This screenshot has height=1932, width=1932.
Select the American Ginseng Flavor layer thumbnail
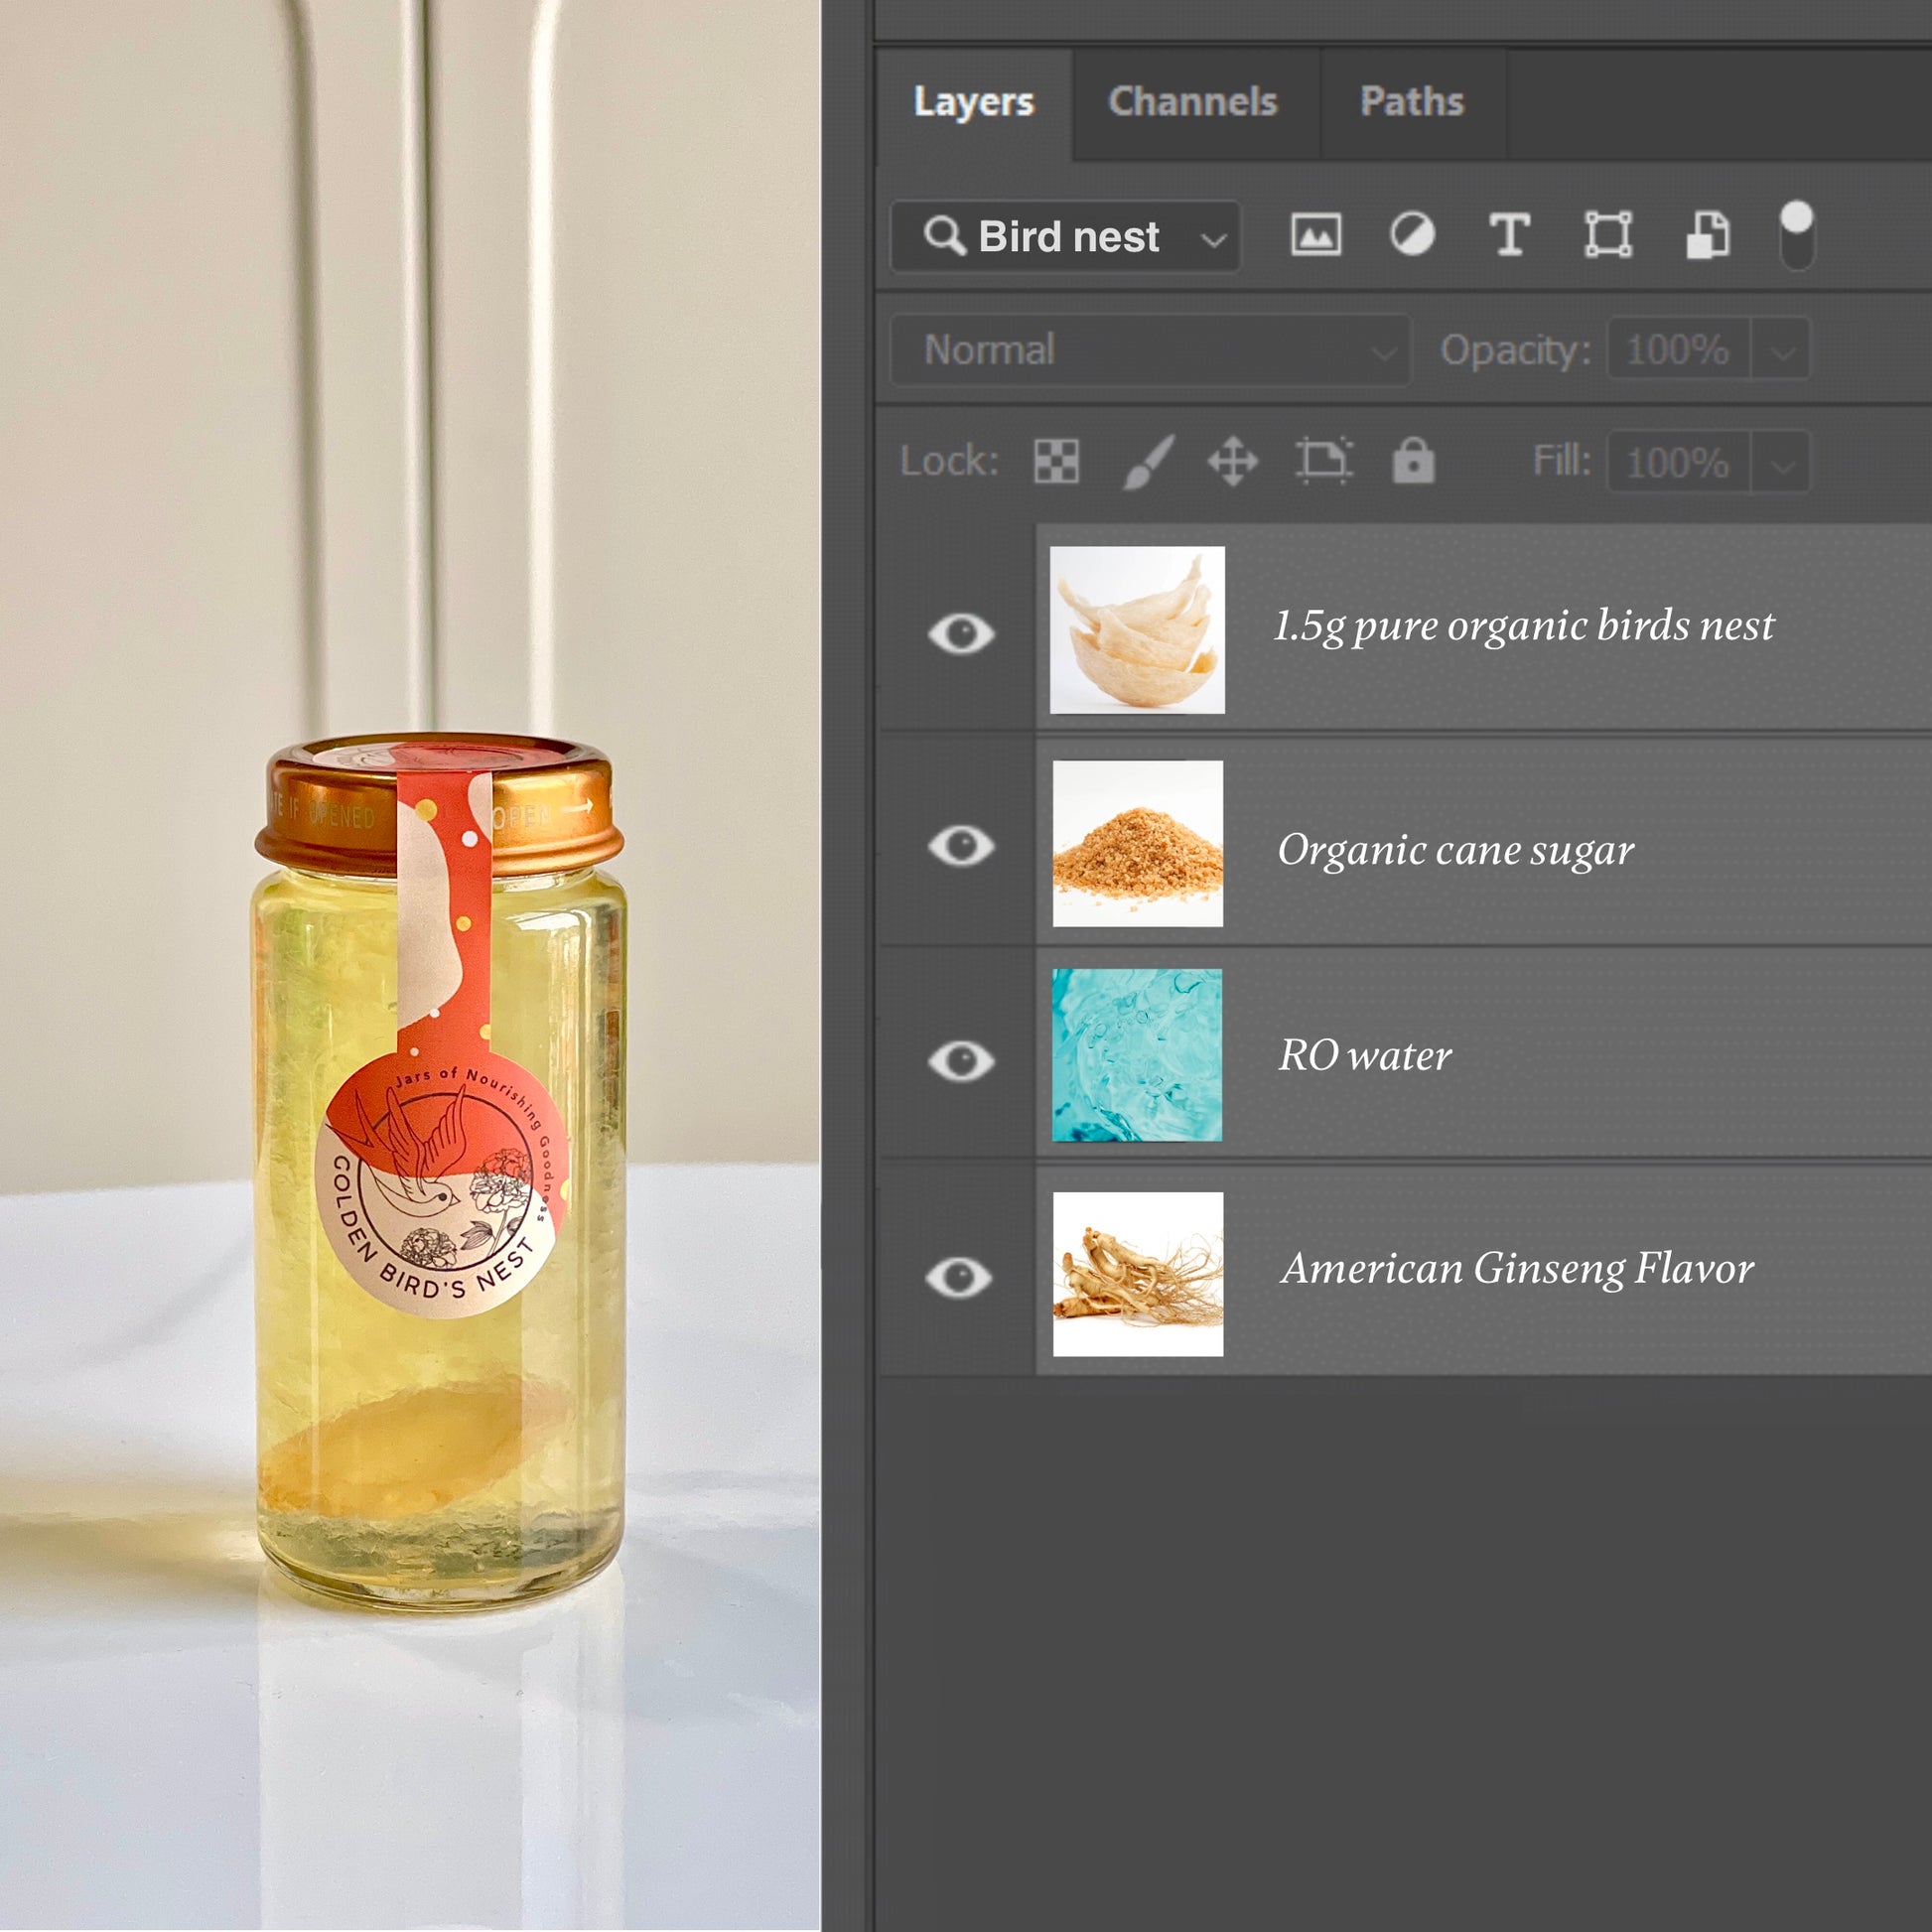(1137, 1273)
